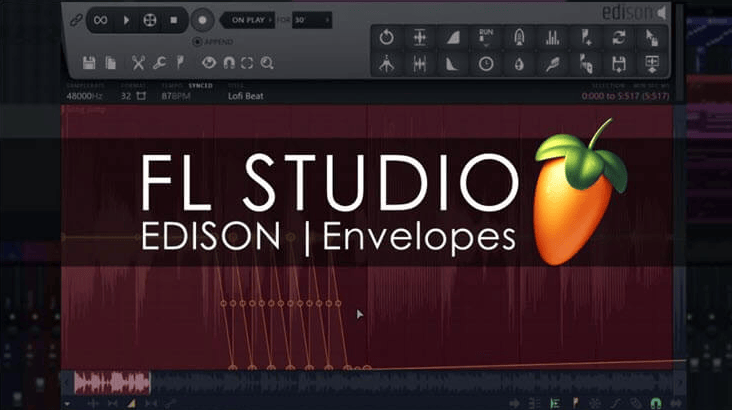The image size is (732, 410).
Task: Click the left scroll arrow of overview bar
Action: [x=67, y=383]
